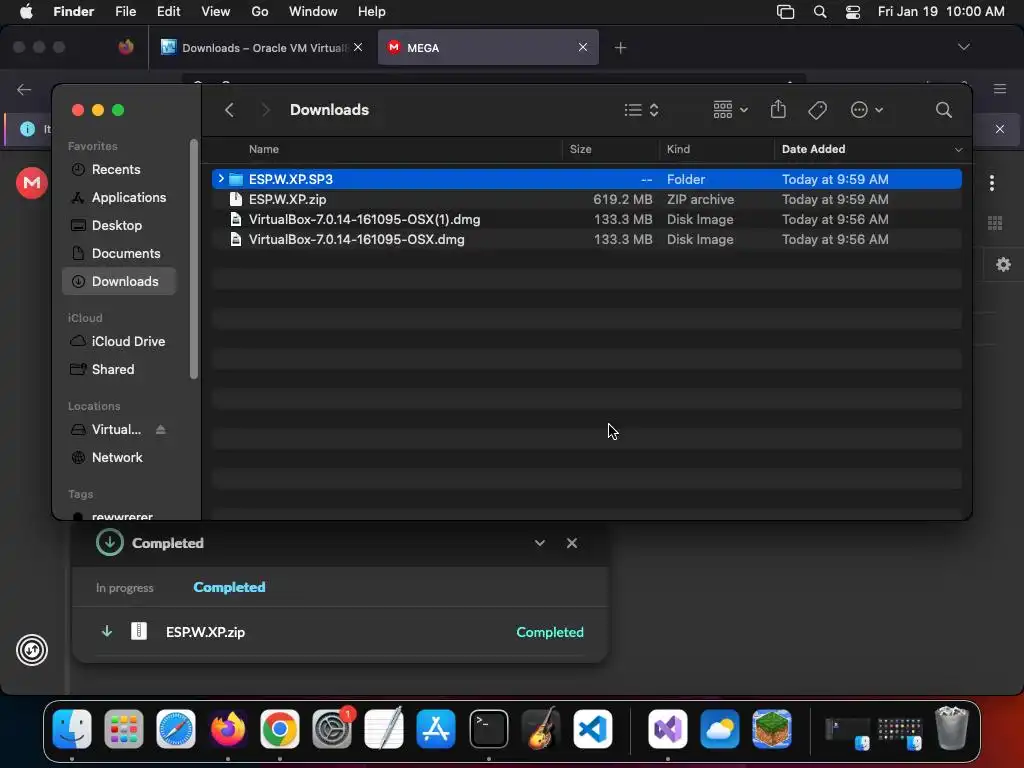1024x768 pixels.
Task: Switch to Completed transfers tab
Action: click(229, 587)
